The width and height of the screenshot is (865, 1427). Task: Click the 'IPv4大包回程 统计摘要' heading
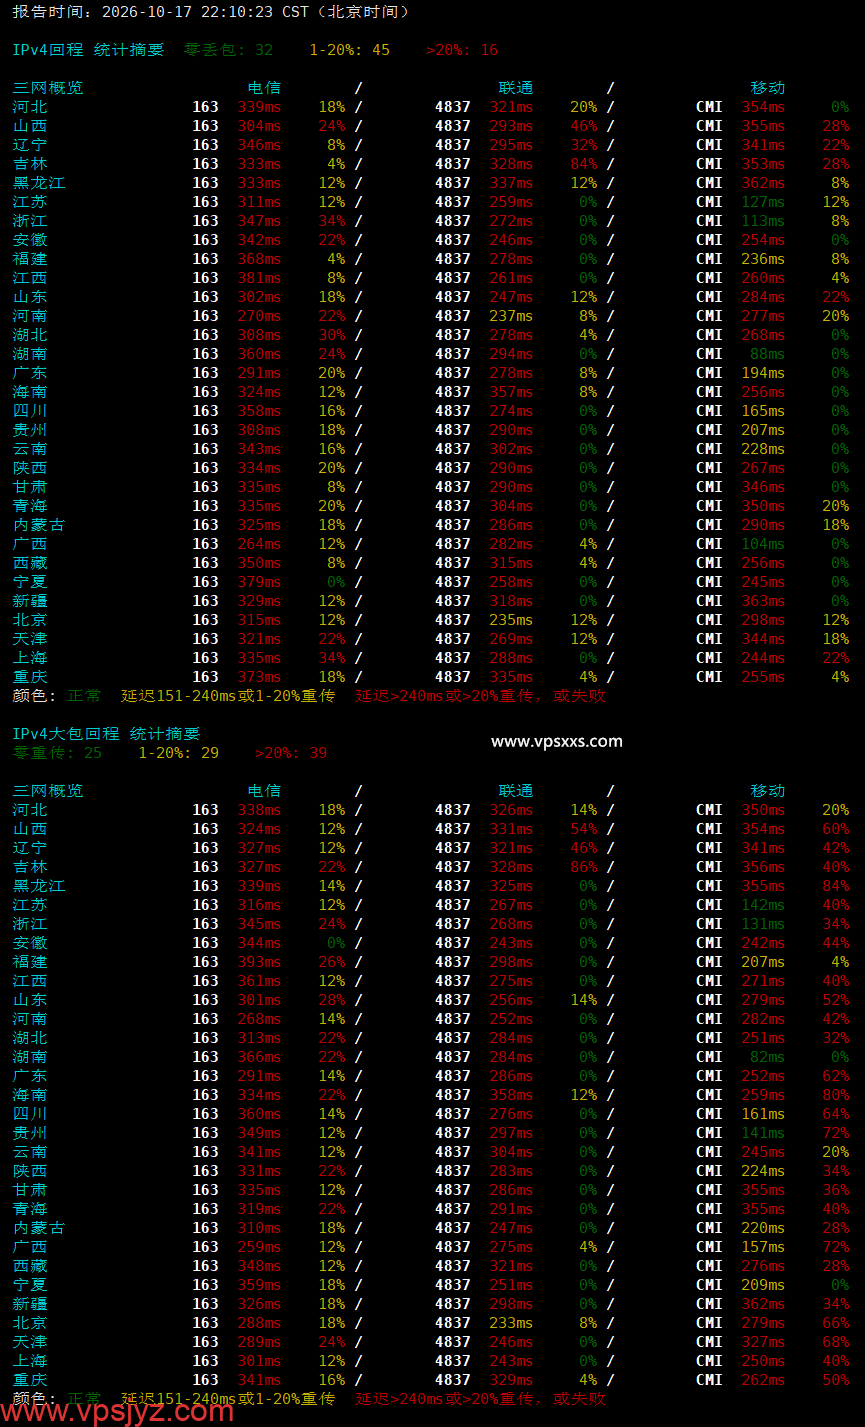106,734
